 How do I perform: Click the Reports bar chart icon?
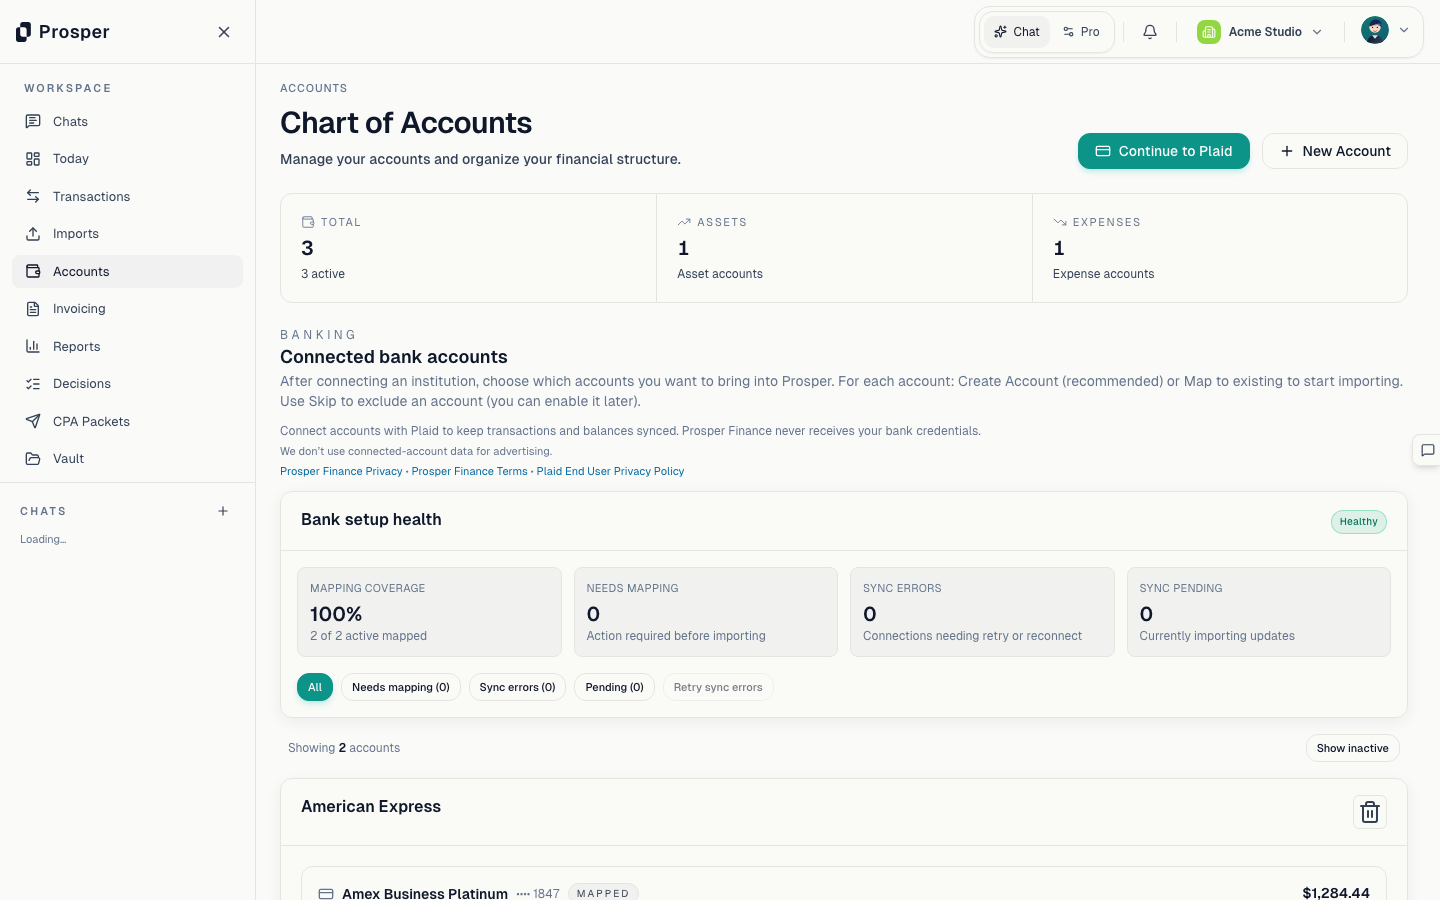(33, 346)
